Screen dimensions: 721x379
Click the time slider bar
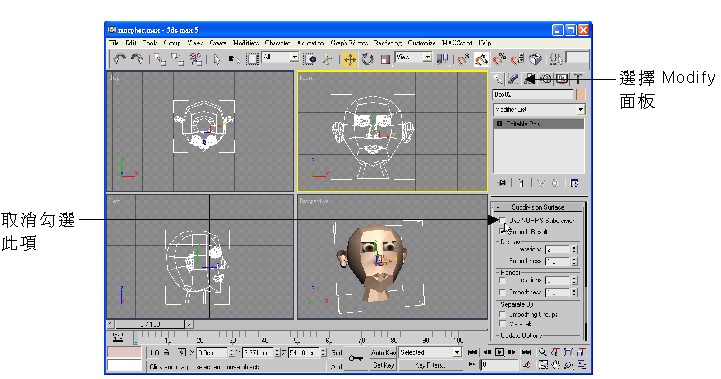pyautogui.click(x=149, y=324)
